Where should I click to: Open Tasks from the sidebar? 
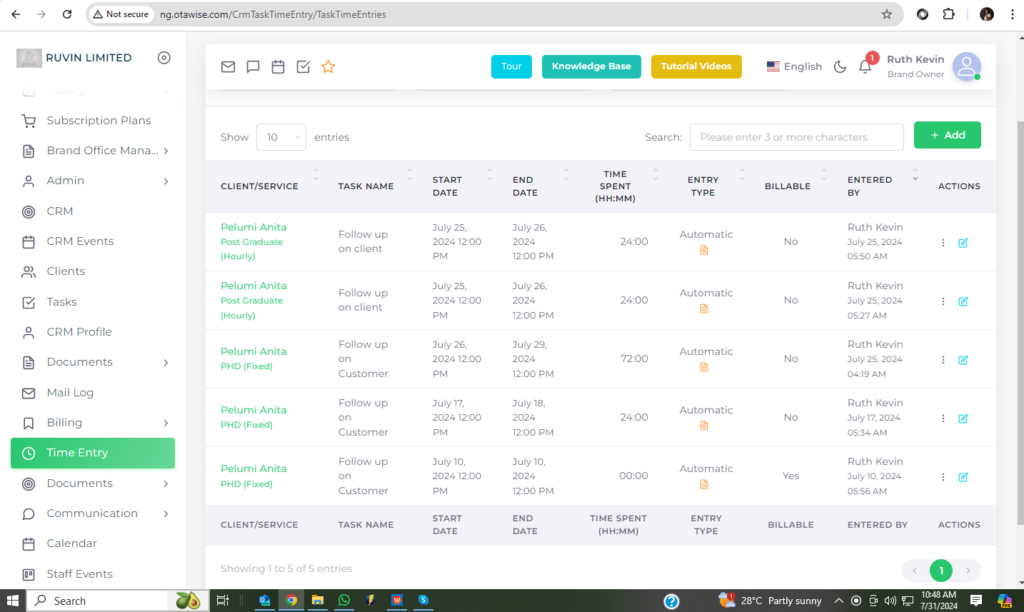pyautogui.click(x=61, y=302)
